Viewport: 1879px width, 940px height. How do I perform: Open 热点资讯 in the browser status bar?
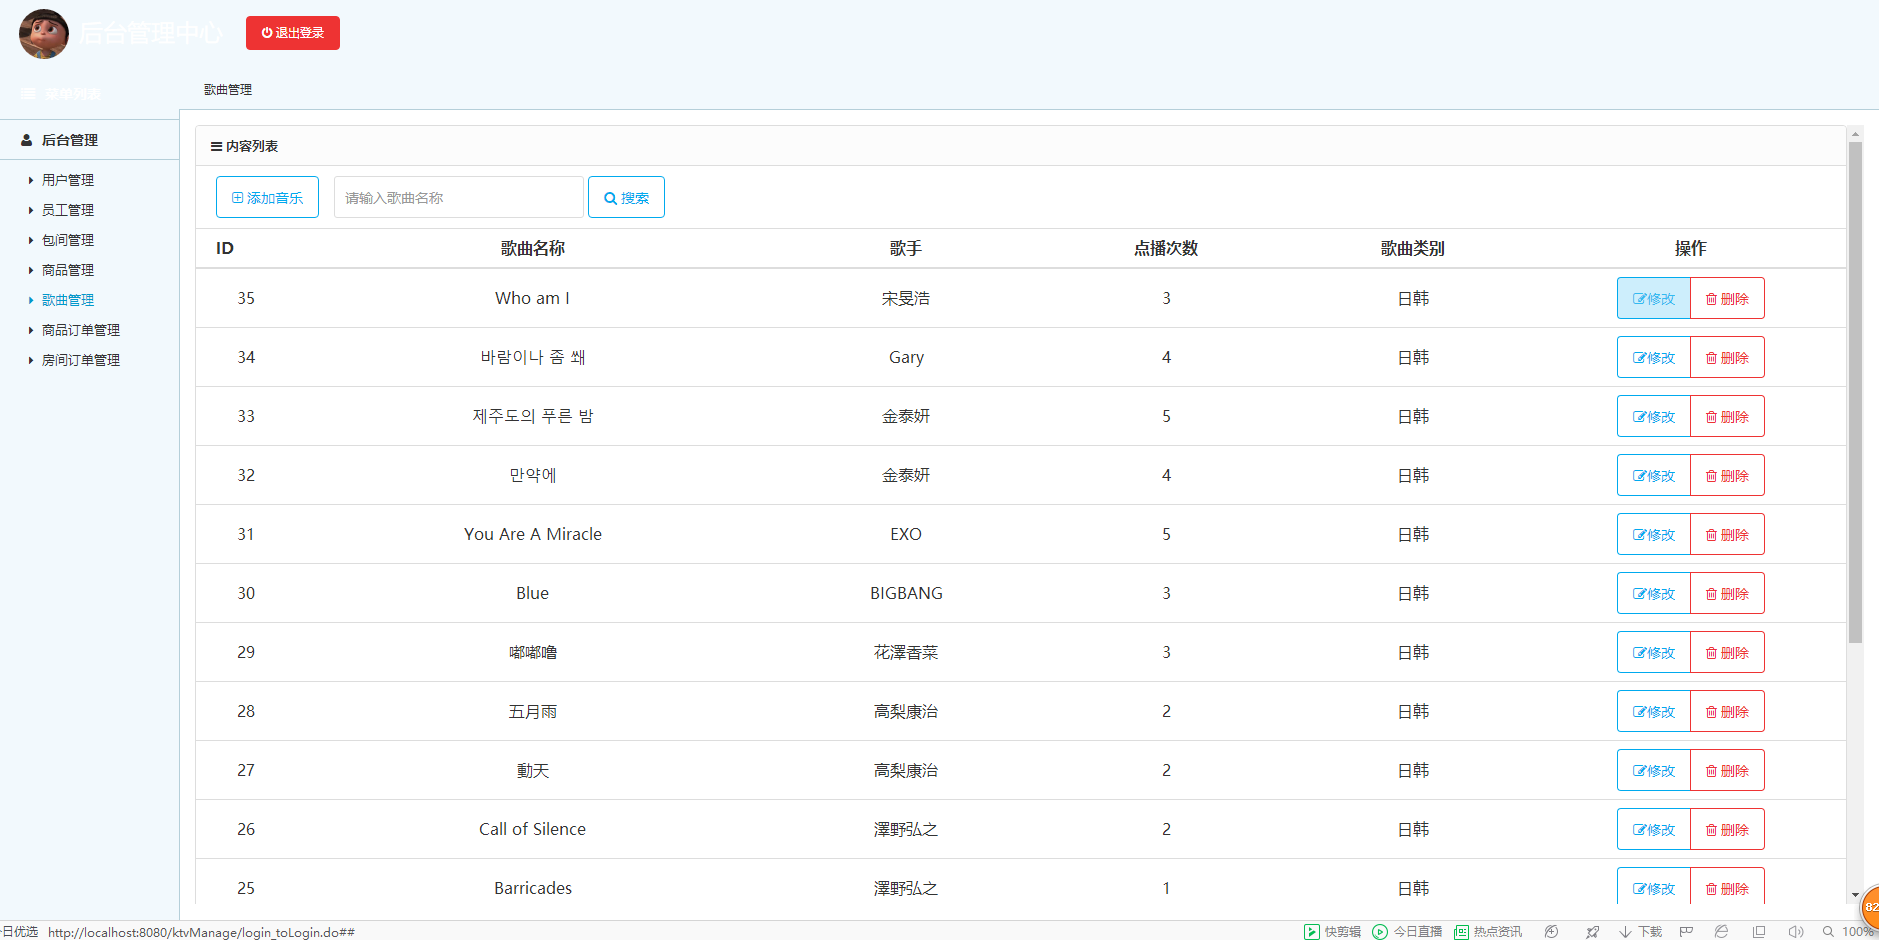(x=1488, y=932)
